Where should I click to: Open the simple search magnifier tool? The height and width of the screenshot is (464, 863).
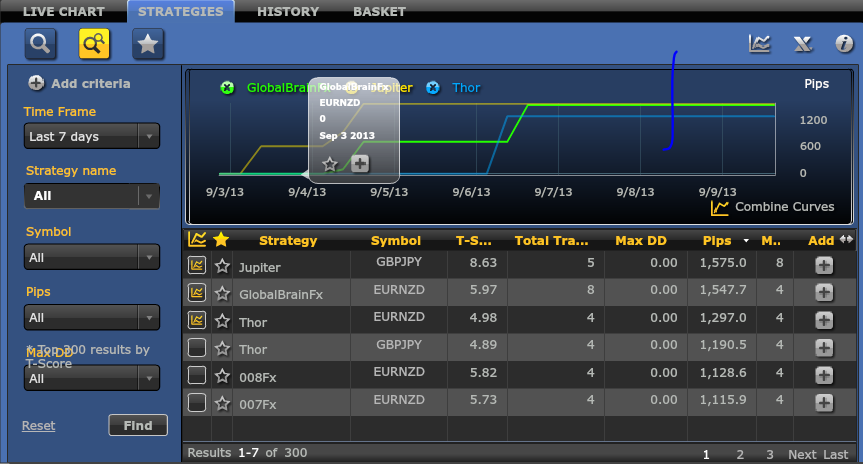[x=40, y=43]
